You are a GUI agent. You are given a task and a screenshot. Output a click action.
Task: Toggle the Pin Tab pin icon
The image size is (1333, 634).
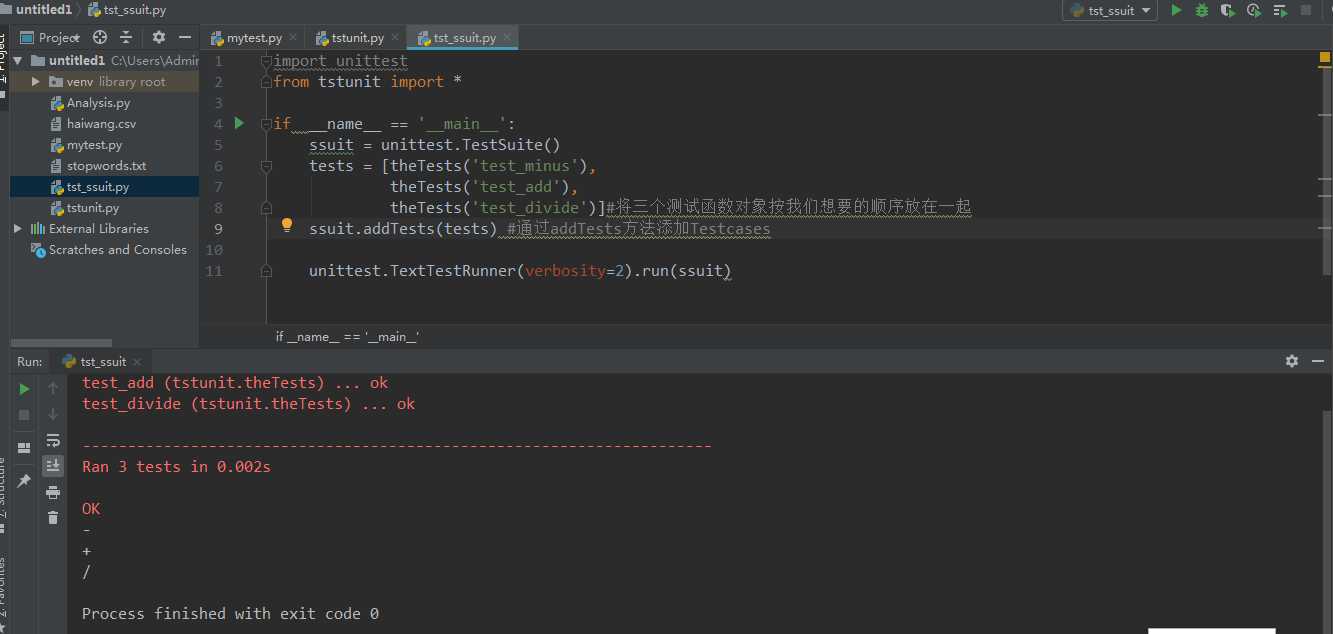(24, 481)
